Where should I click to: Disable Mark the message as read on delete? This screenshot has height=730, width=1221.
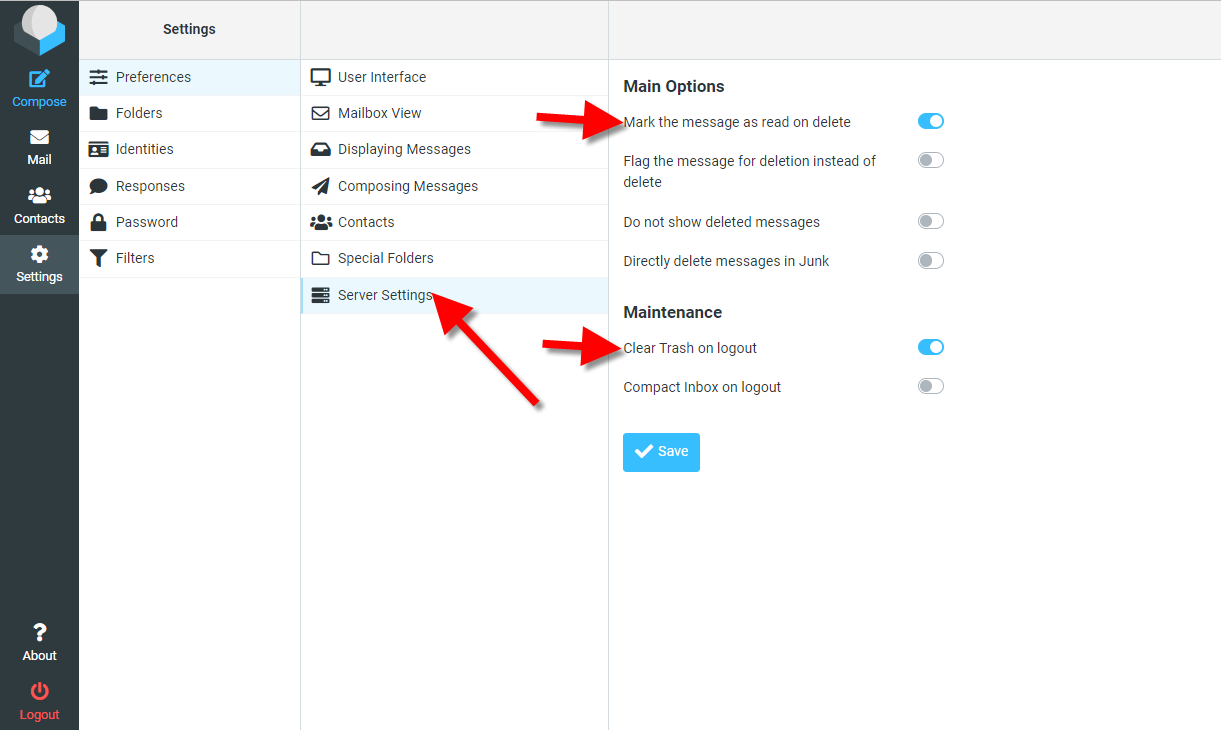click(x=931, y=121)
